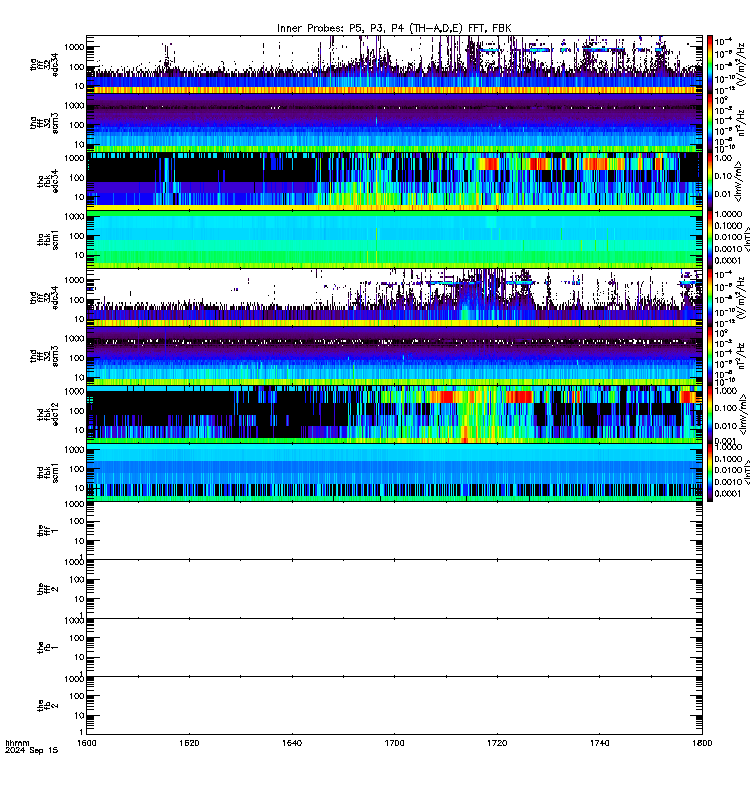Click the color bar beside thd fbk edc12 panel
Image resolution: width=750 pixels, height=800 pixels.
tap(710, 414)
